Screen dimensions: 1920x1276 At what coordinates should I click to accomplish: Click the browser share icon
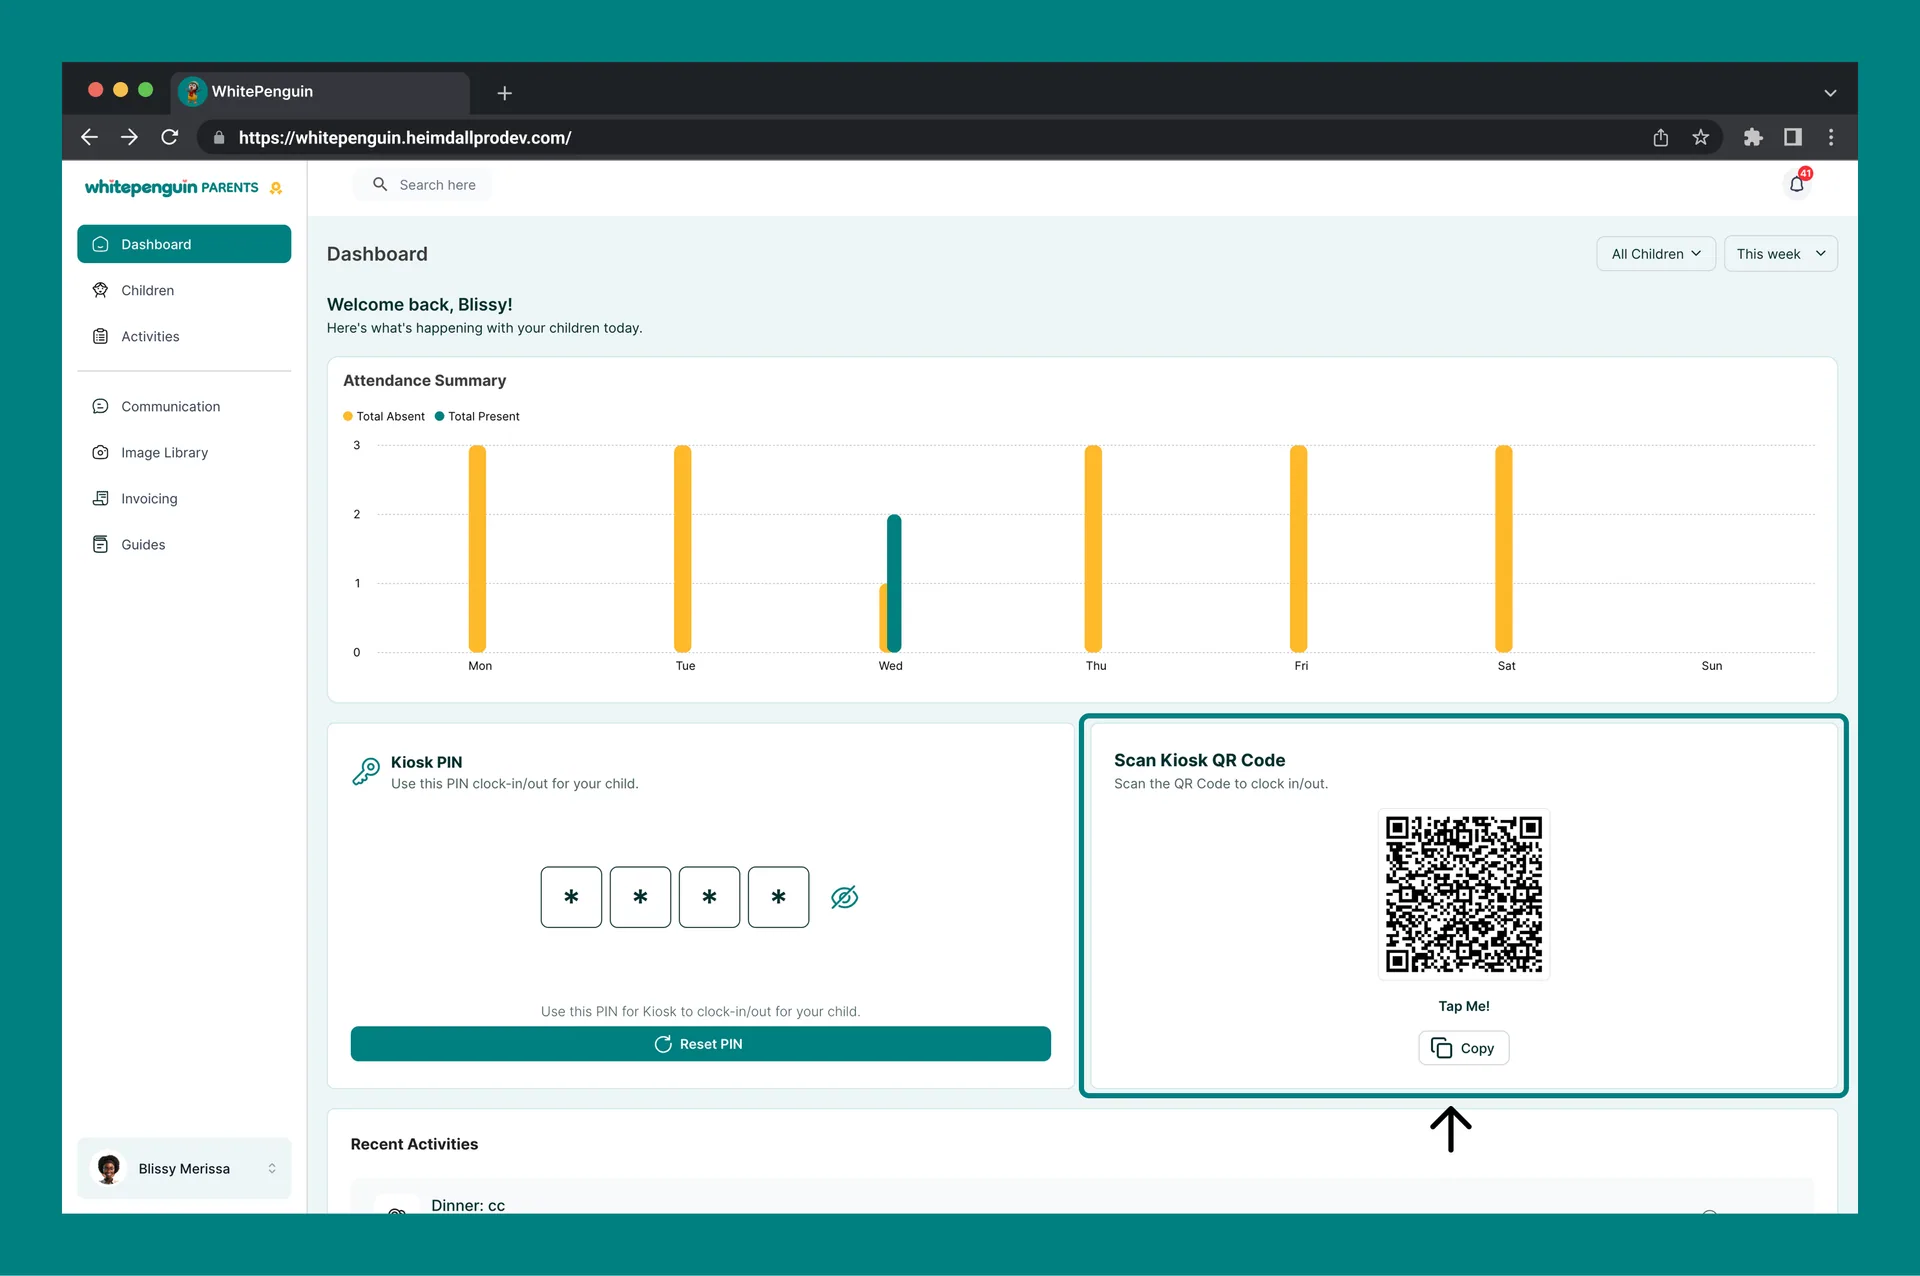tap(1661, 137)
